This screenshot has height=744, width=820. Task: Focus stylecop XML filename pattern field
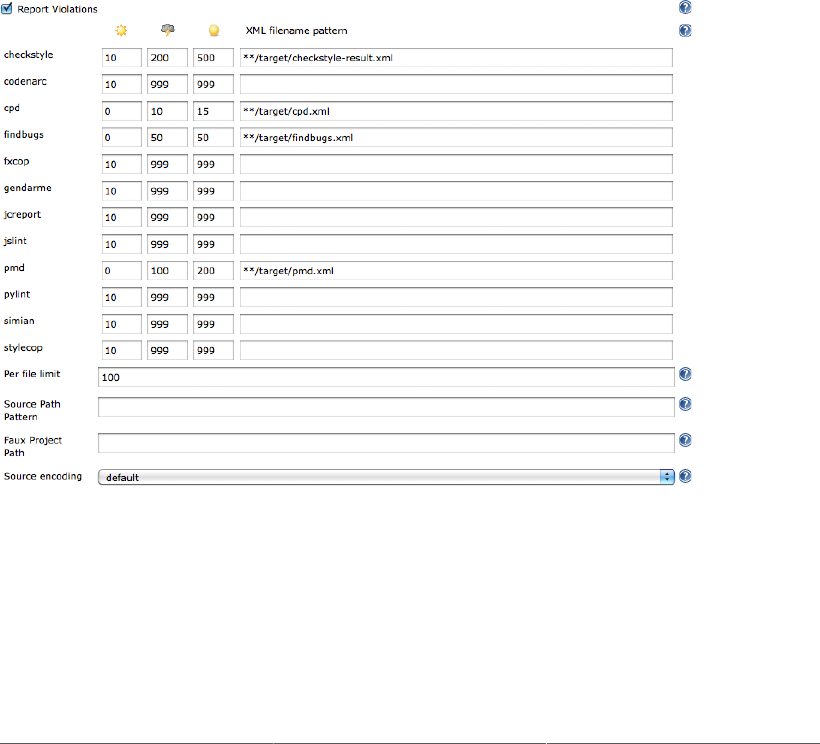[456, 350]
